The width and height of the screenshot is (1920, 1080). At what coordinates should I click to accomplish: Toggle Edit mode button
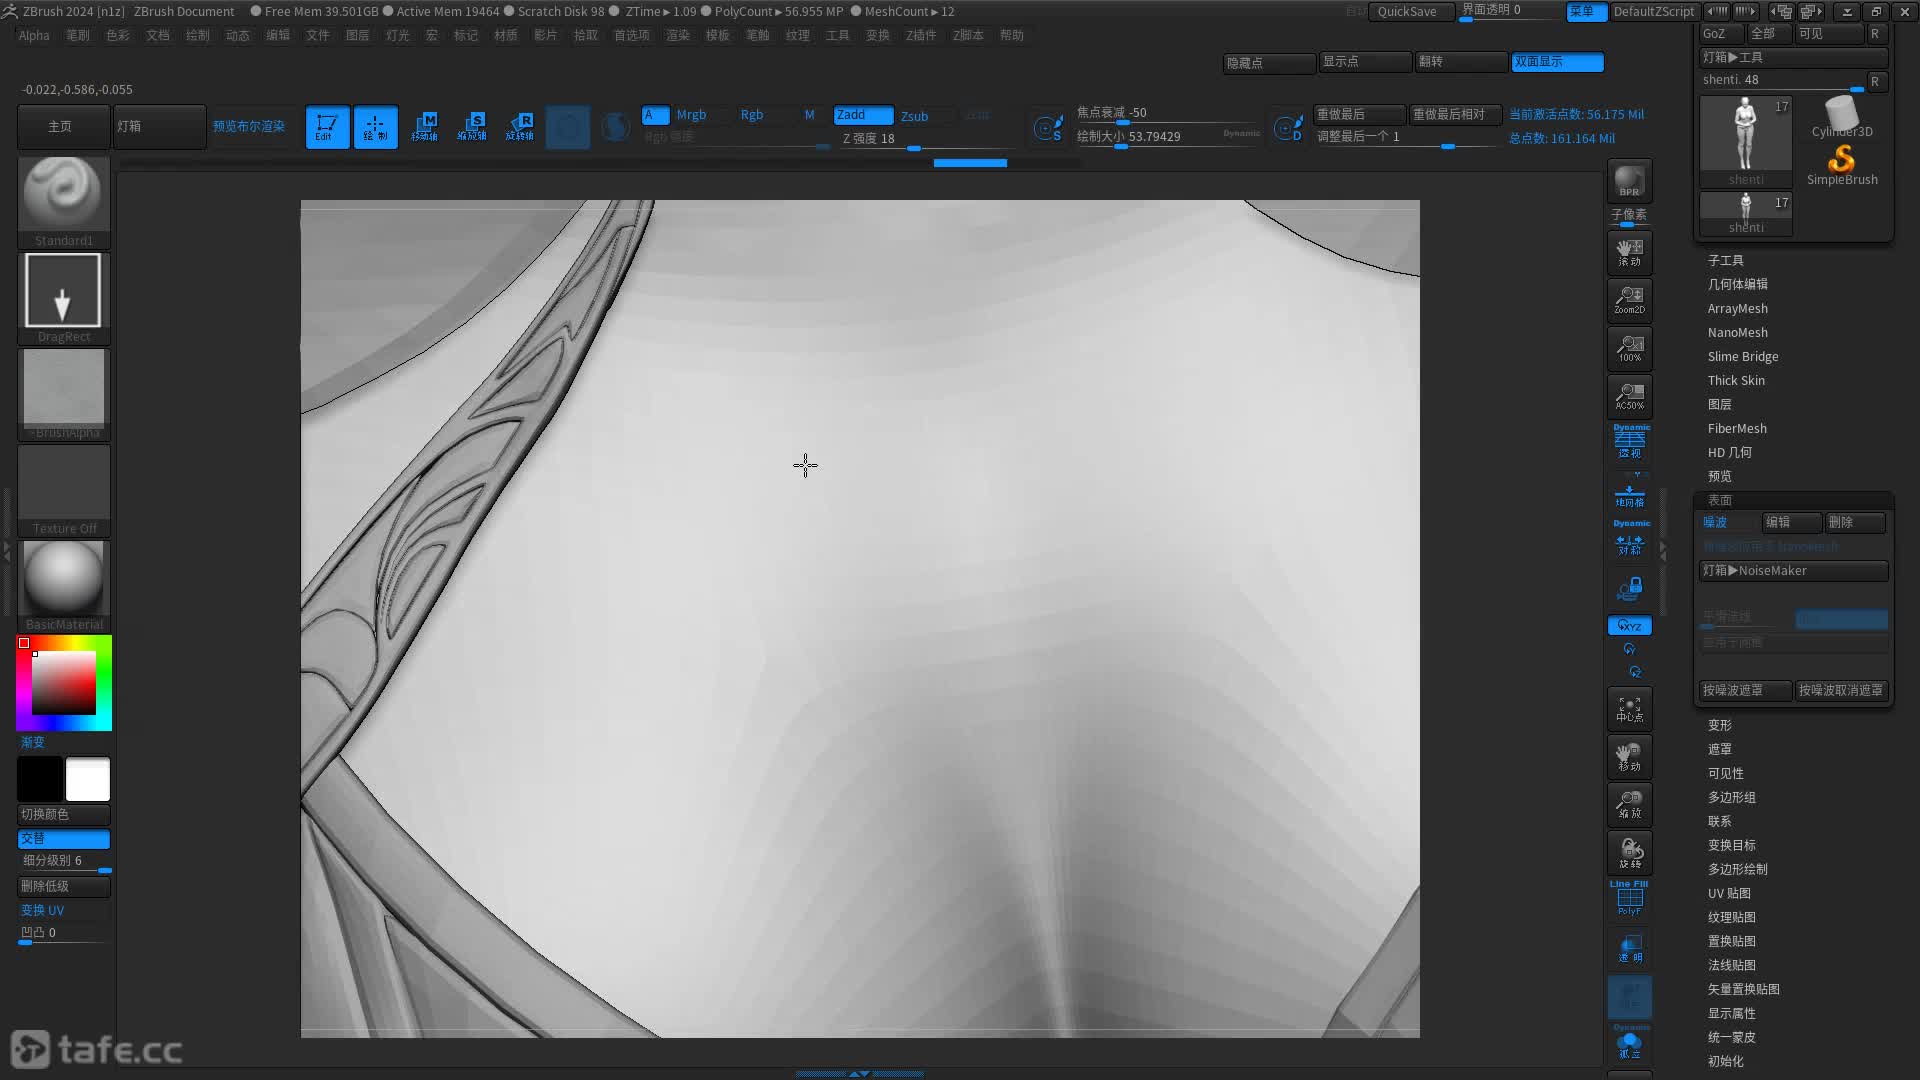[327, 127]
